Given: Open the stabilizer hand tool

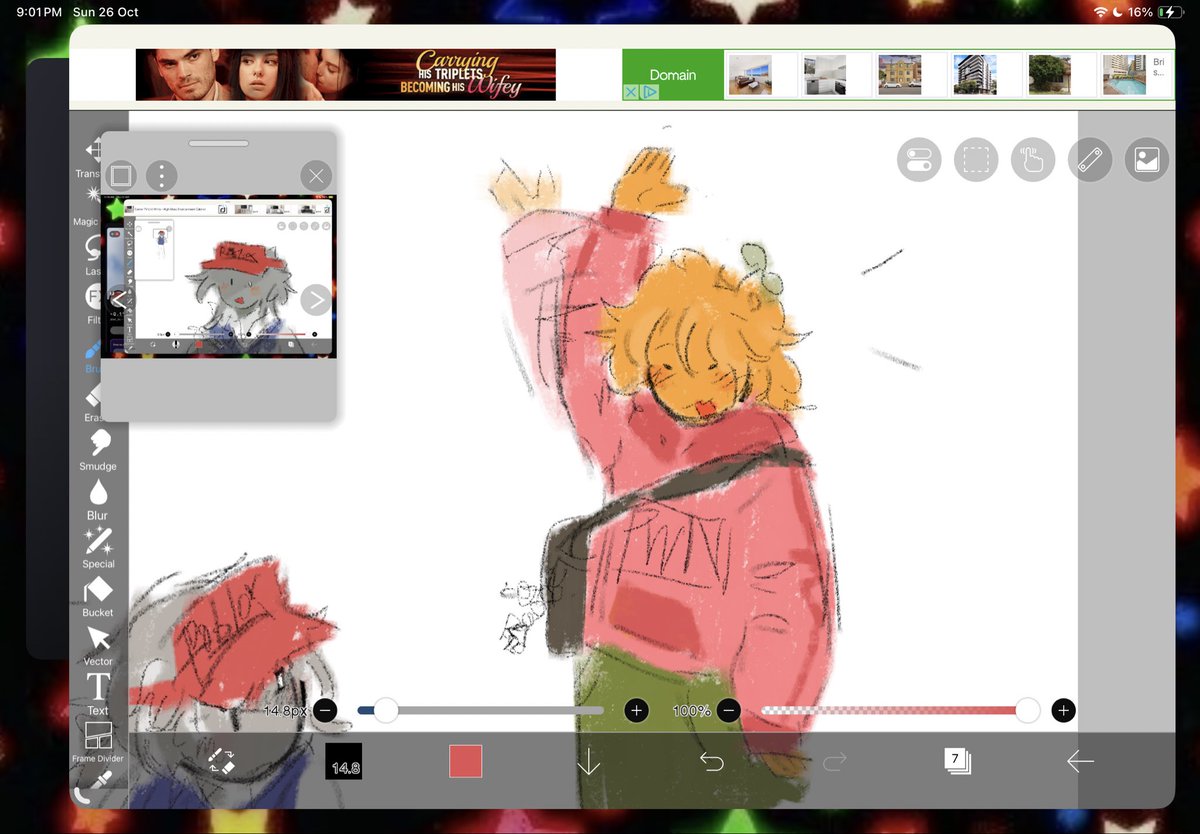Looking at the screenshot, I should click(1033, 160).
